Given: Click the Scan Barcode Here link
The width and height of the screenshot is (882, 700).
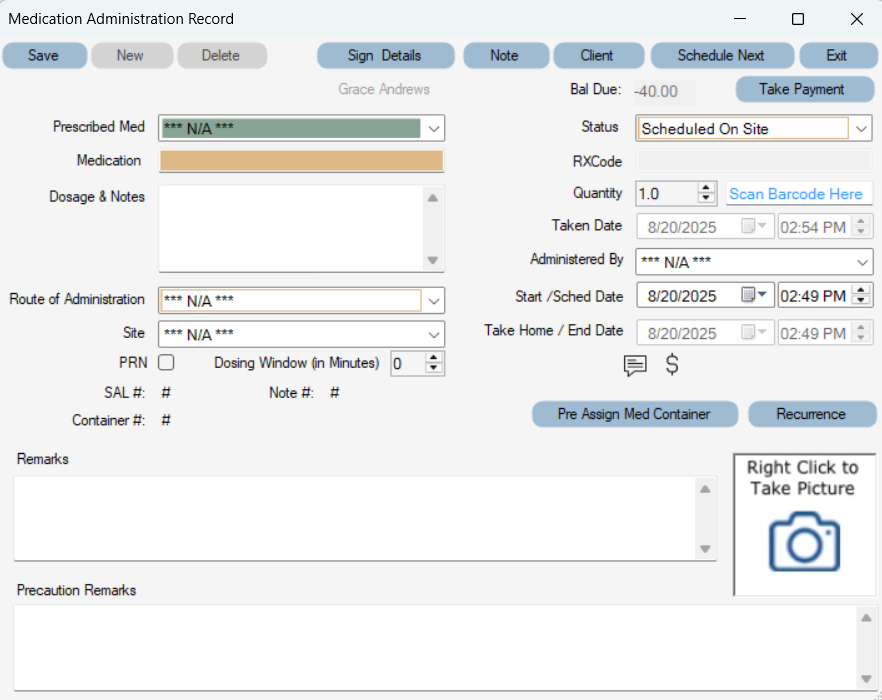Looking at the screenshot, I should (798, 193).
